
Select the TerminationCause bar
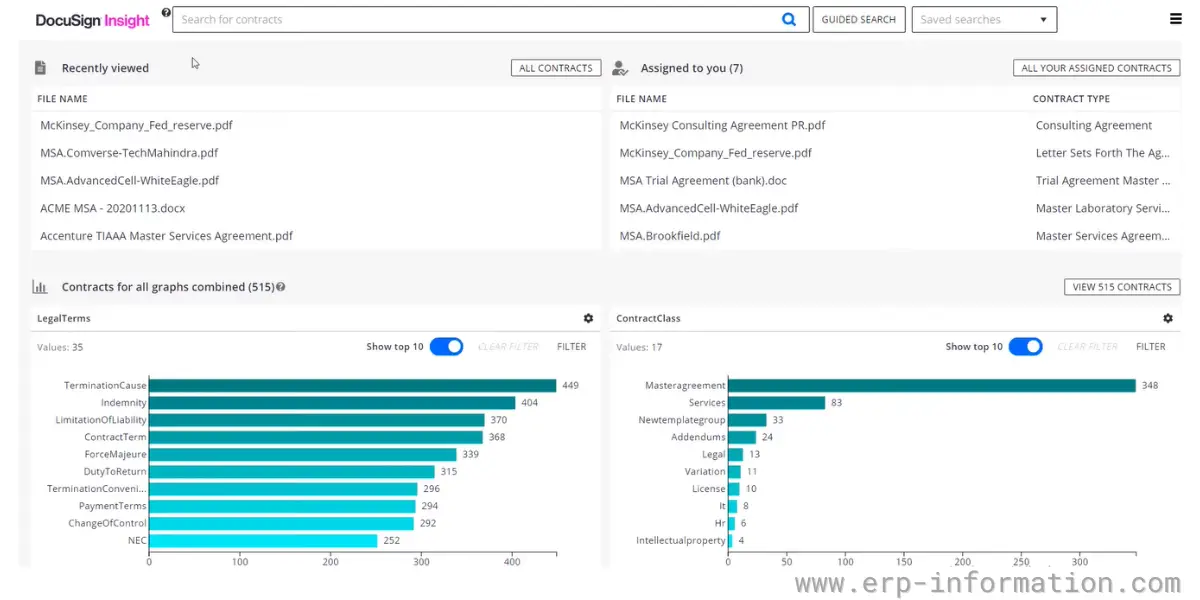click(353, 385)
